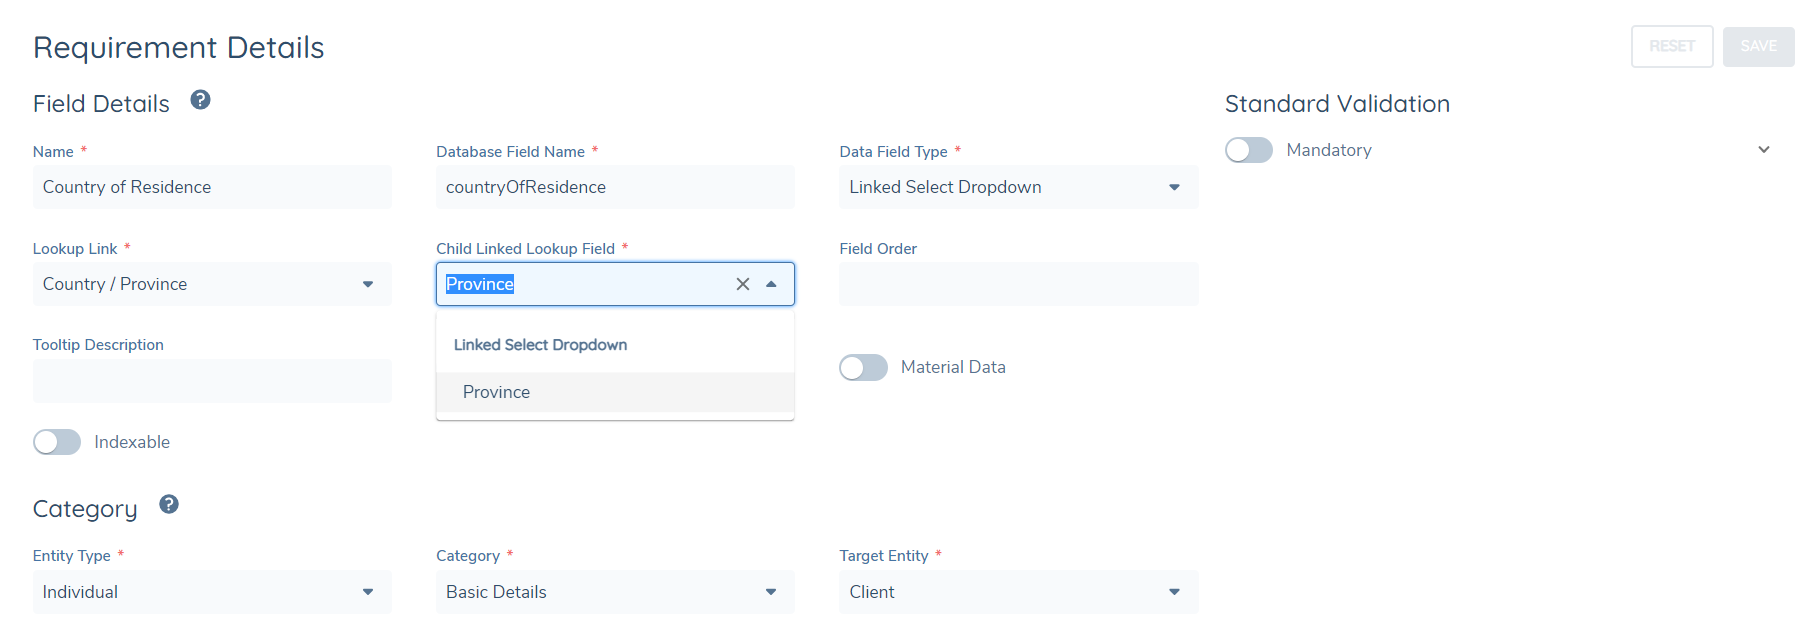Click the Database Field Name input

point(614,187)
